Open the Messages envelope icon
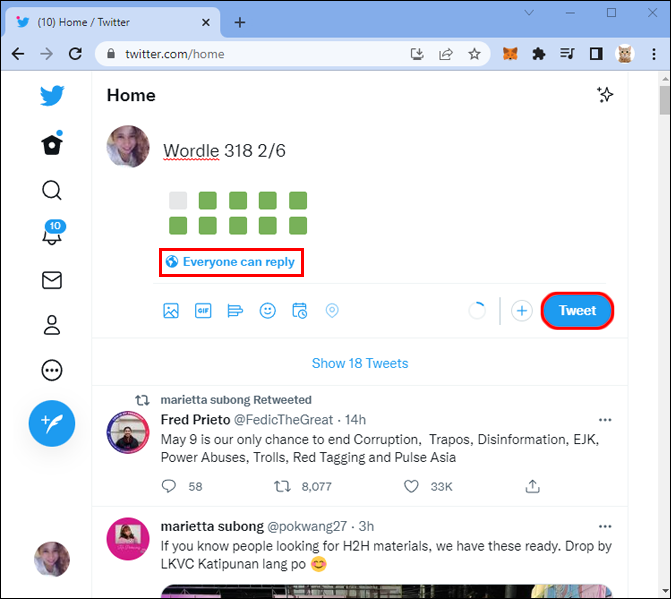671x599 pixels. click(x=52, y=280)
